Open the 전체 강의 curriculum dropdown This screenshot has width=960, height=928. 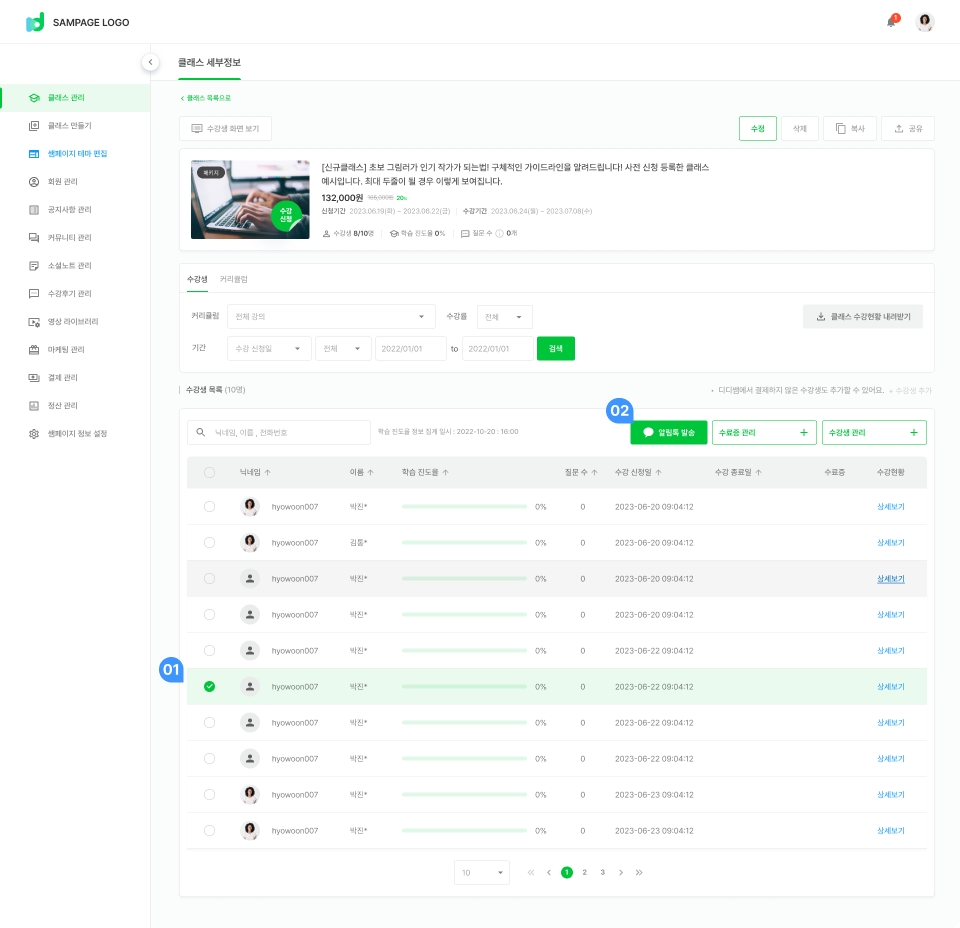click(x=330, y=317)
